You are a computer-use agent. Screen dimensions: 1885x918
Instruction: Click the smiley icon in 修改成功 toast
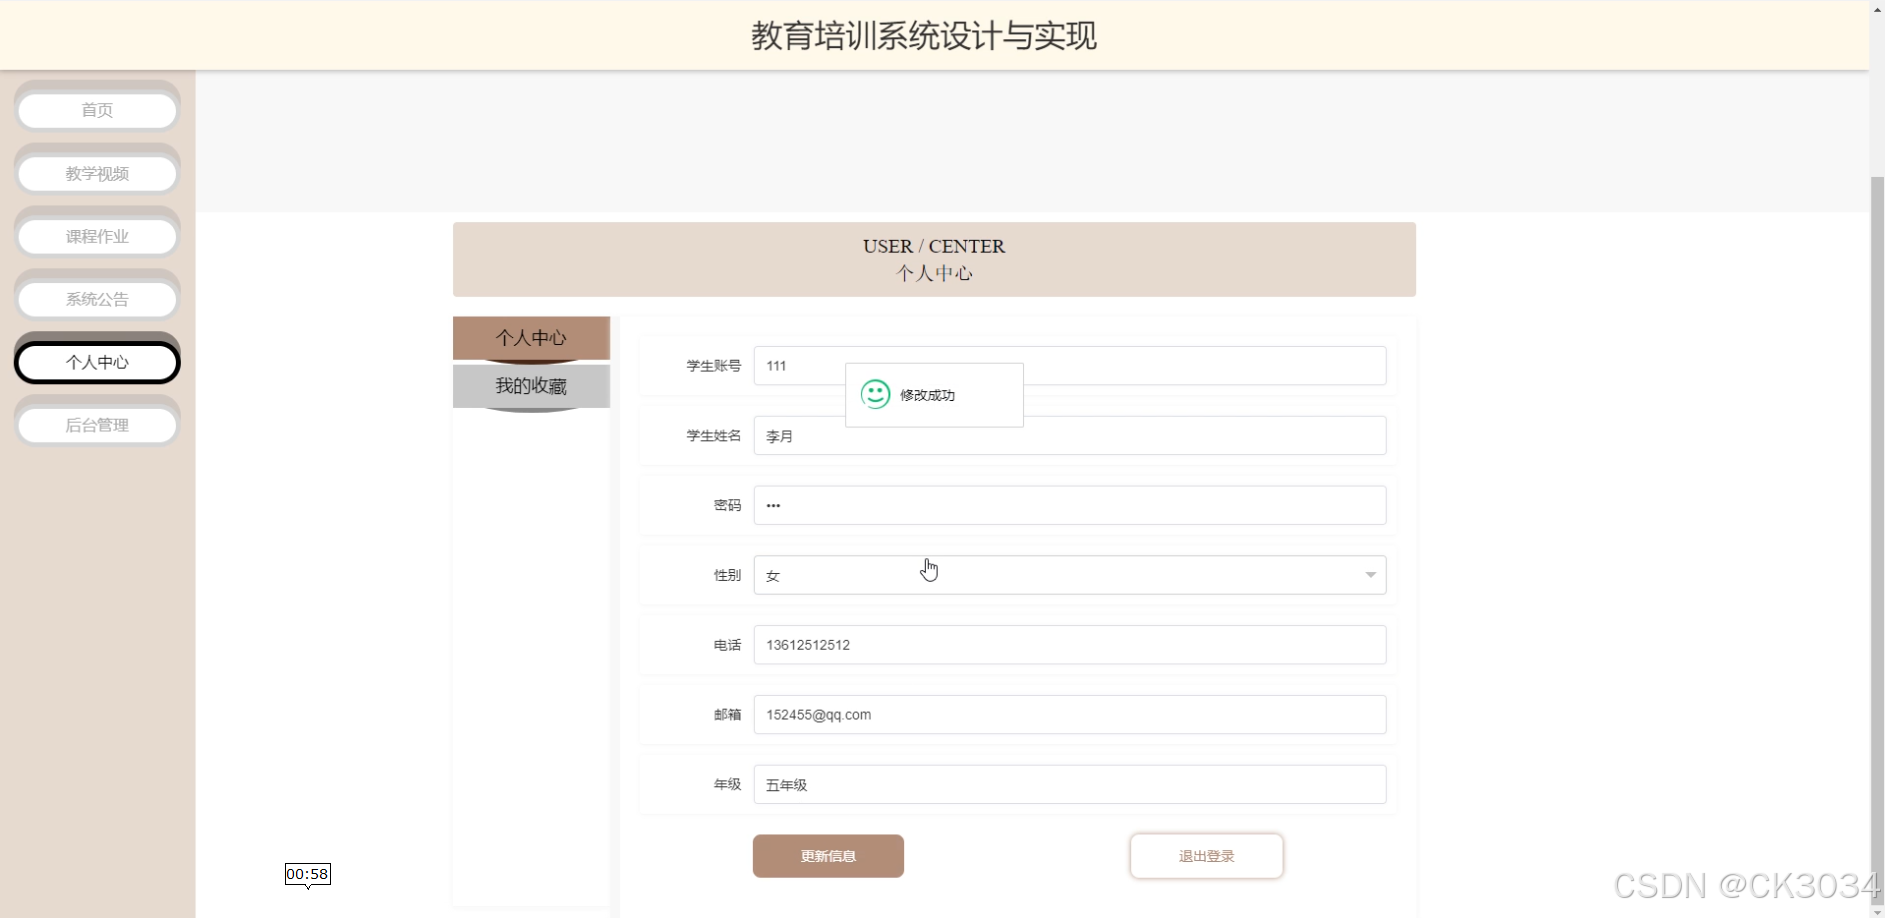[x=875, y=394]
